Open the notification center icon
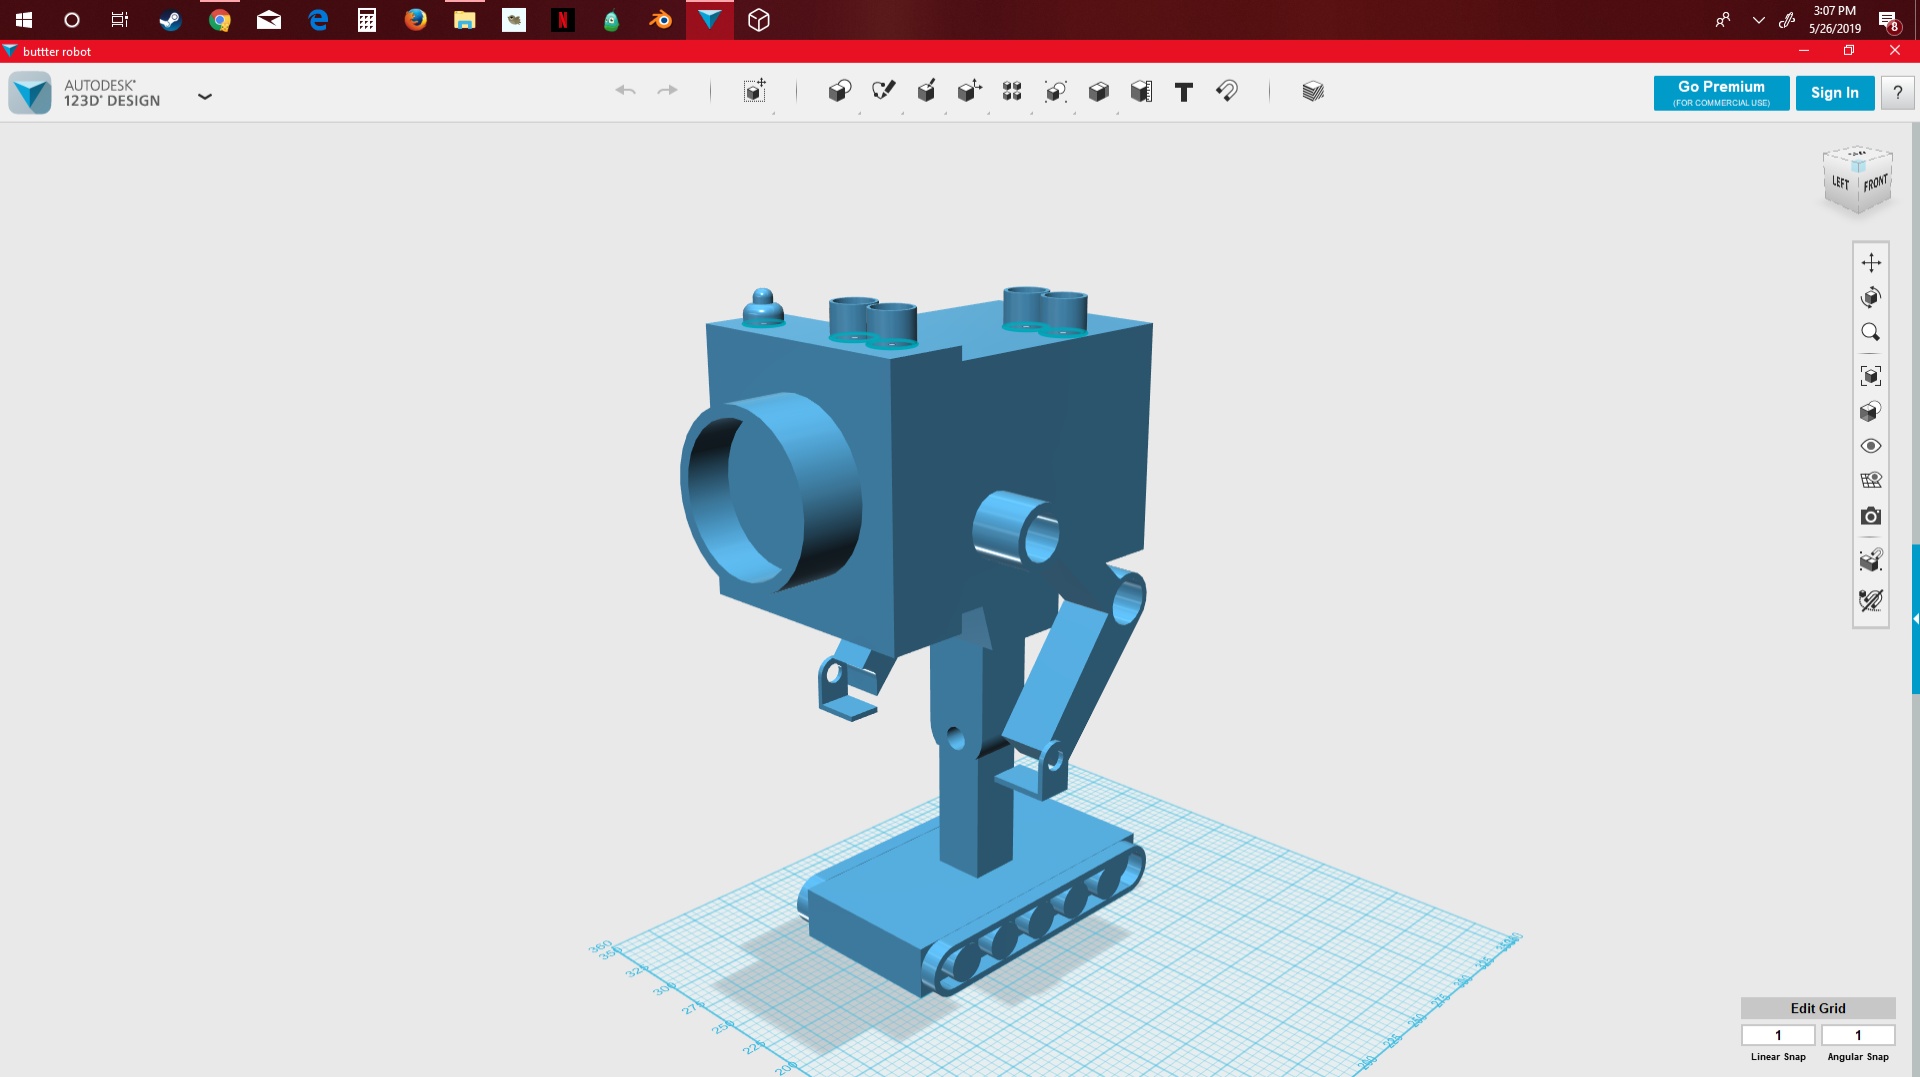This screenshot has width=1920, height=1077. coord(1888,20)
